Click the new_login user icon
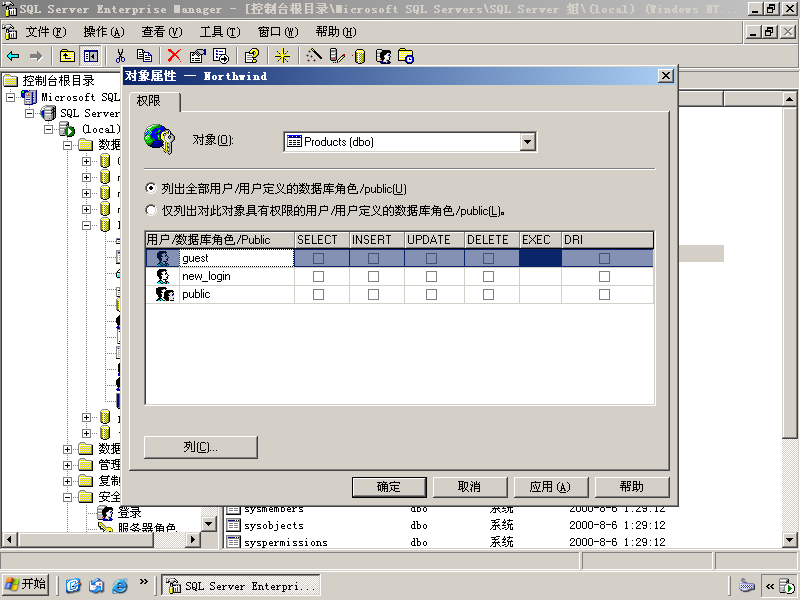This screenshot has width=800, height=600. pos(163,276)
